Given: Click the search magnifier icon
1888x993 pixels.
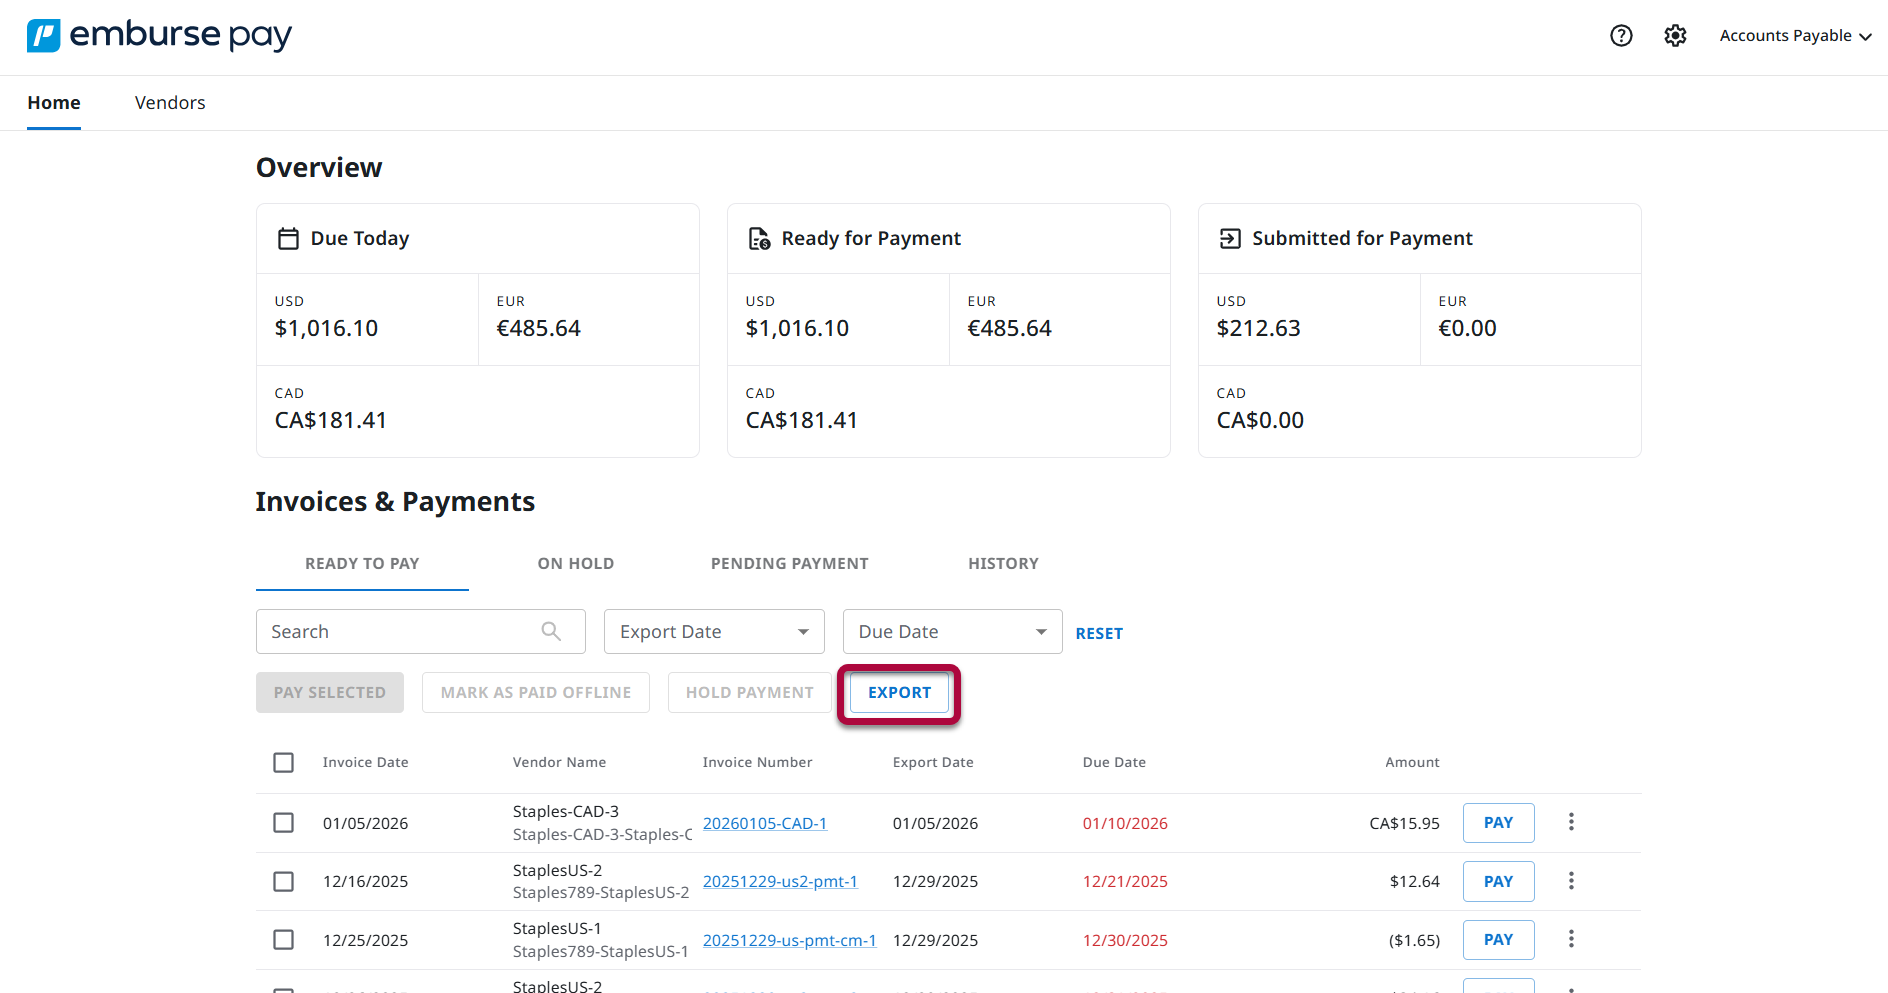Looking at the screenshot, I should [551, 631].
